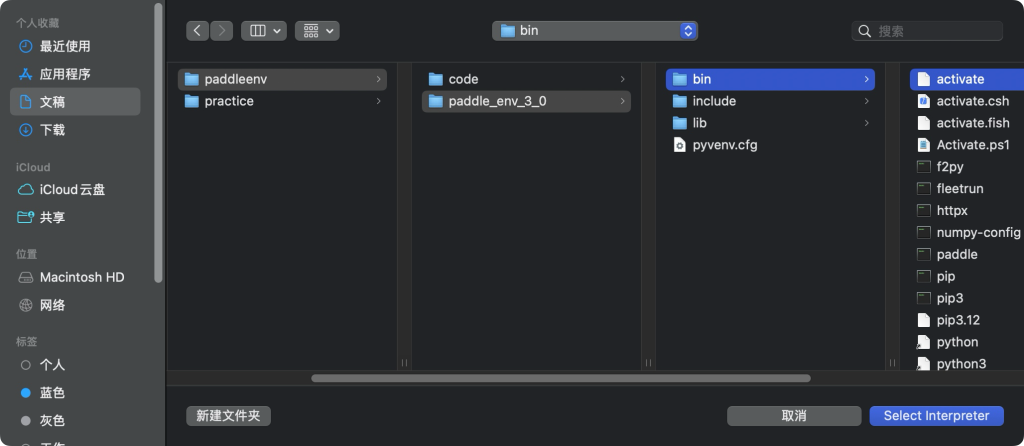Click the Select Interpreter button
Image resolution: width=1024 pixels, height=446 pixels.
click(x=936, y=416)
